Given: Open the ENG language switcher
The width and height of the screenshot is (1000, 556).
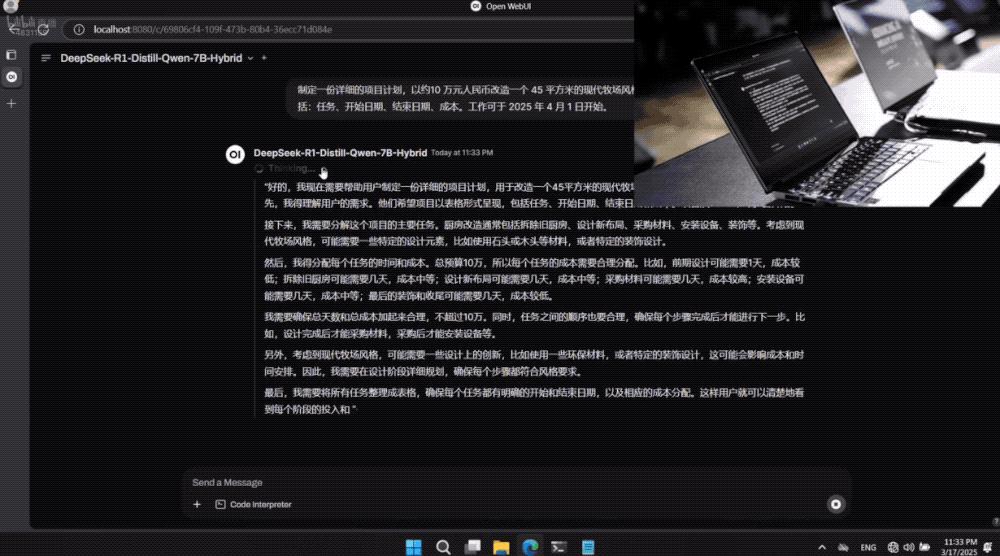Looking at the screenshot, I should tap(868, 547).
